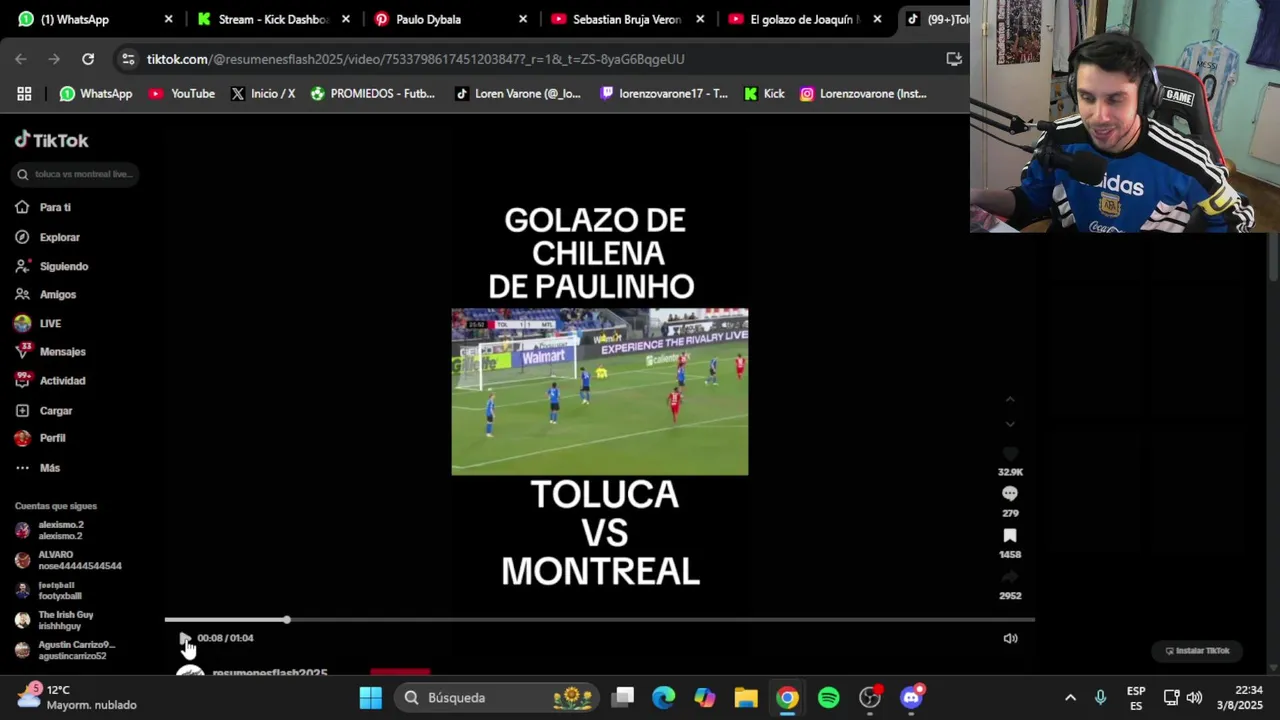Open Perfil page
1280x720 pixels.
coord(41,438)
